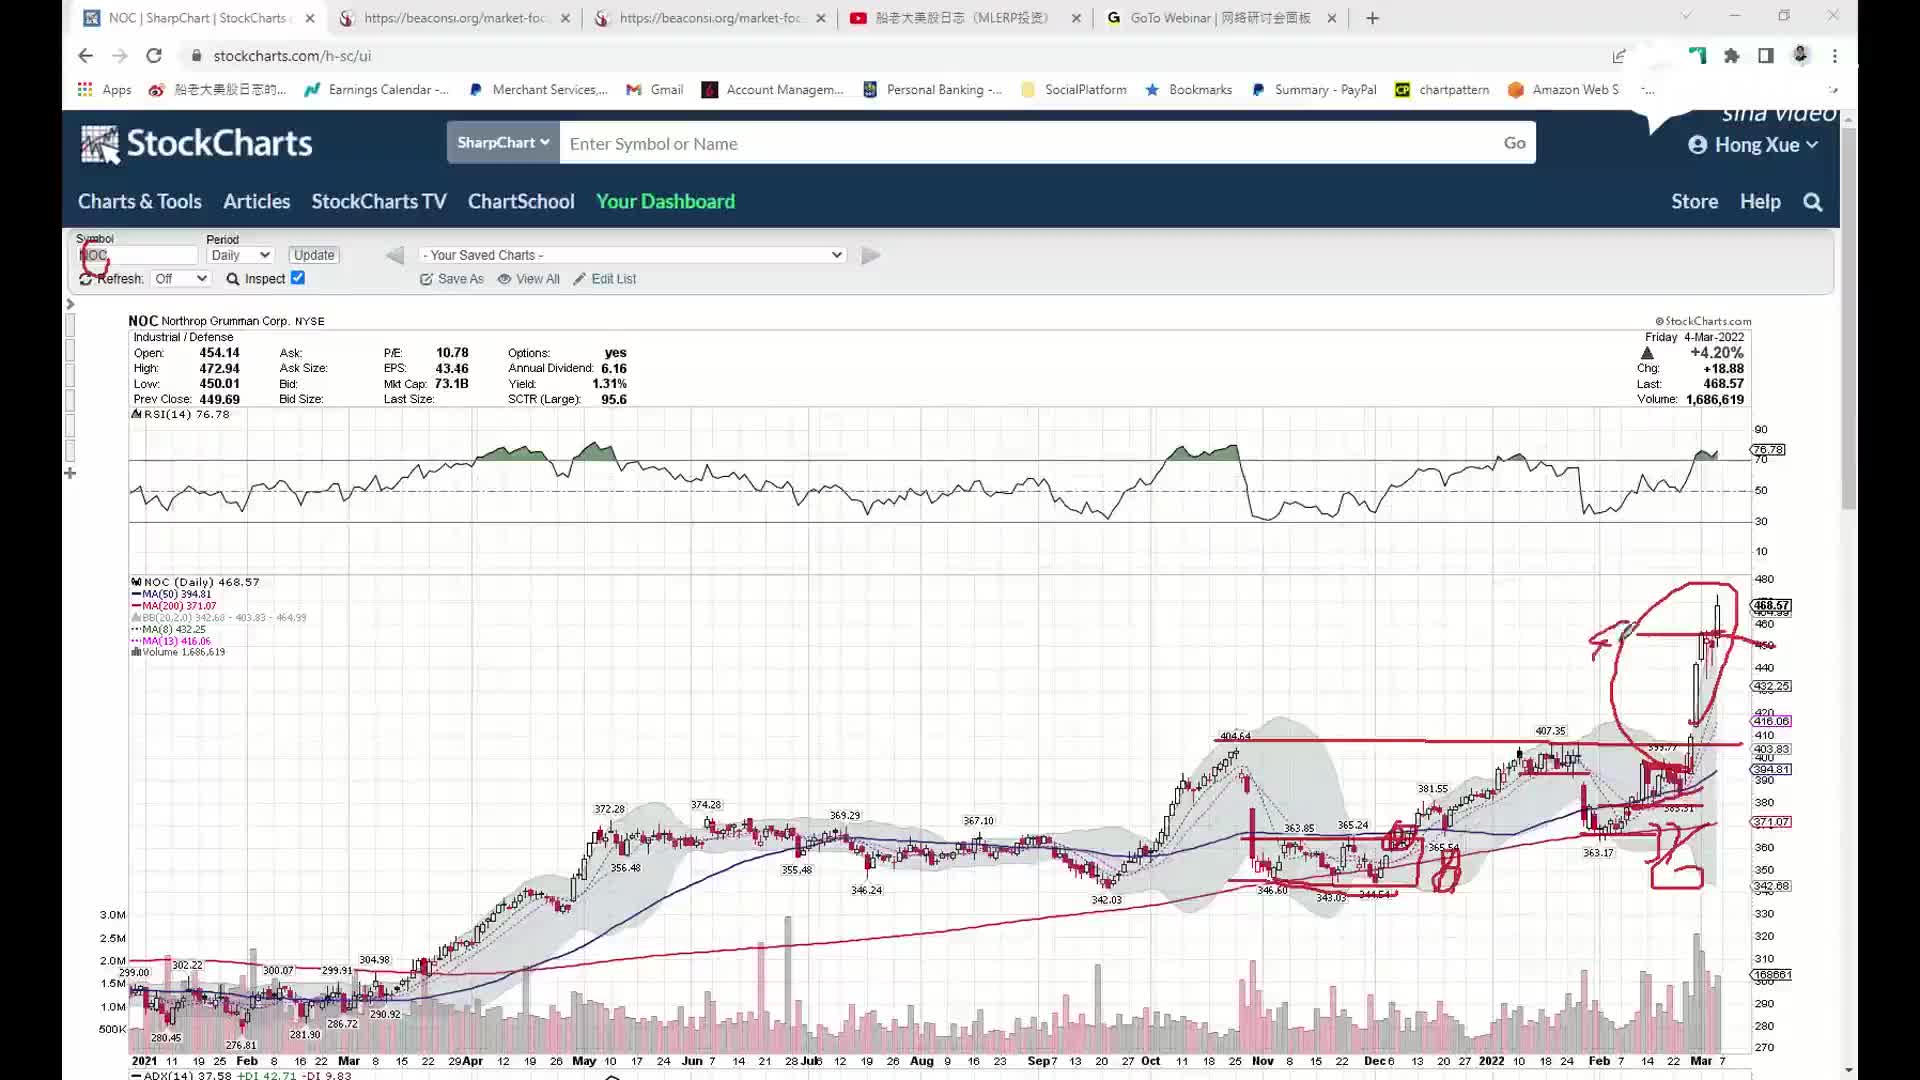The height and width of the screenshot is (1080, 1920).
Task: Click the site search magnifier icon
Action: [x=1812, y=202]
